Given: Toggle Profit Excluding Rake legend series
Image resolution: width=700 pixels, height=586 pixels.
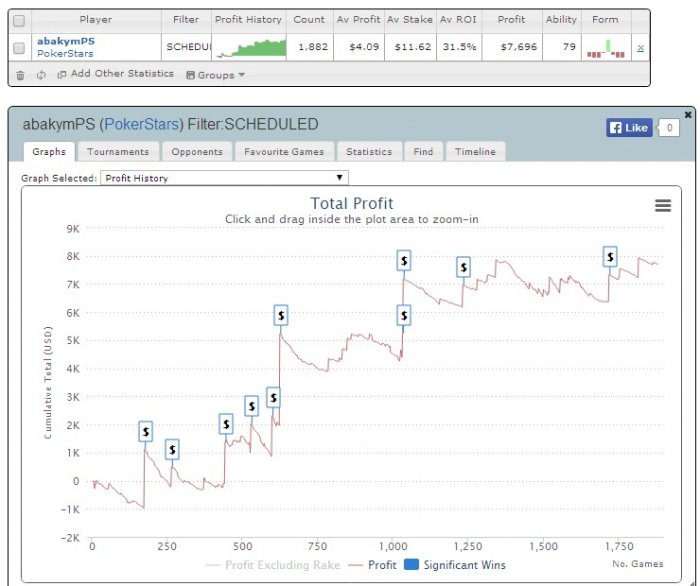Looking at the screenshot, I should click(x=273, y=565).
